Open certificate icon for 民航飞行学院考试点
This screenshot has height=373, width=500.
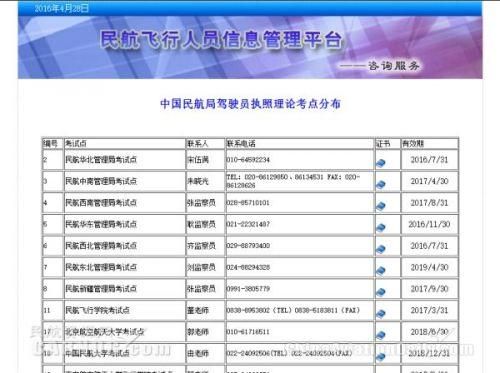[x=380, y=313]
